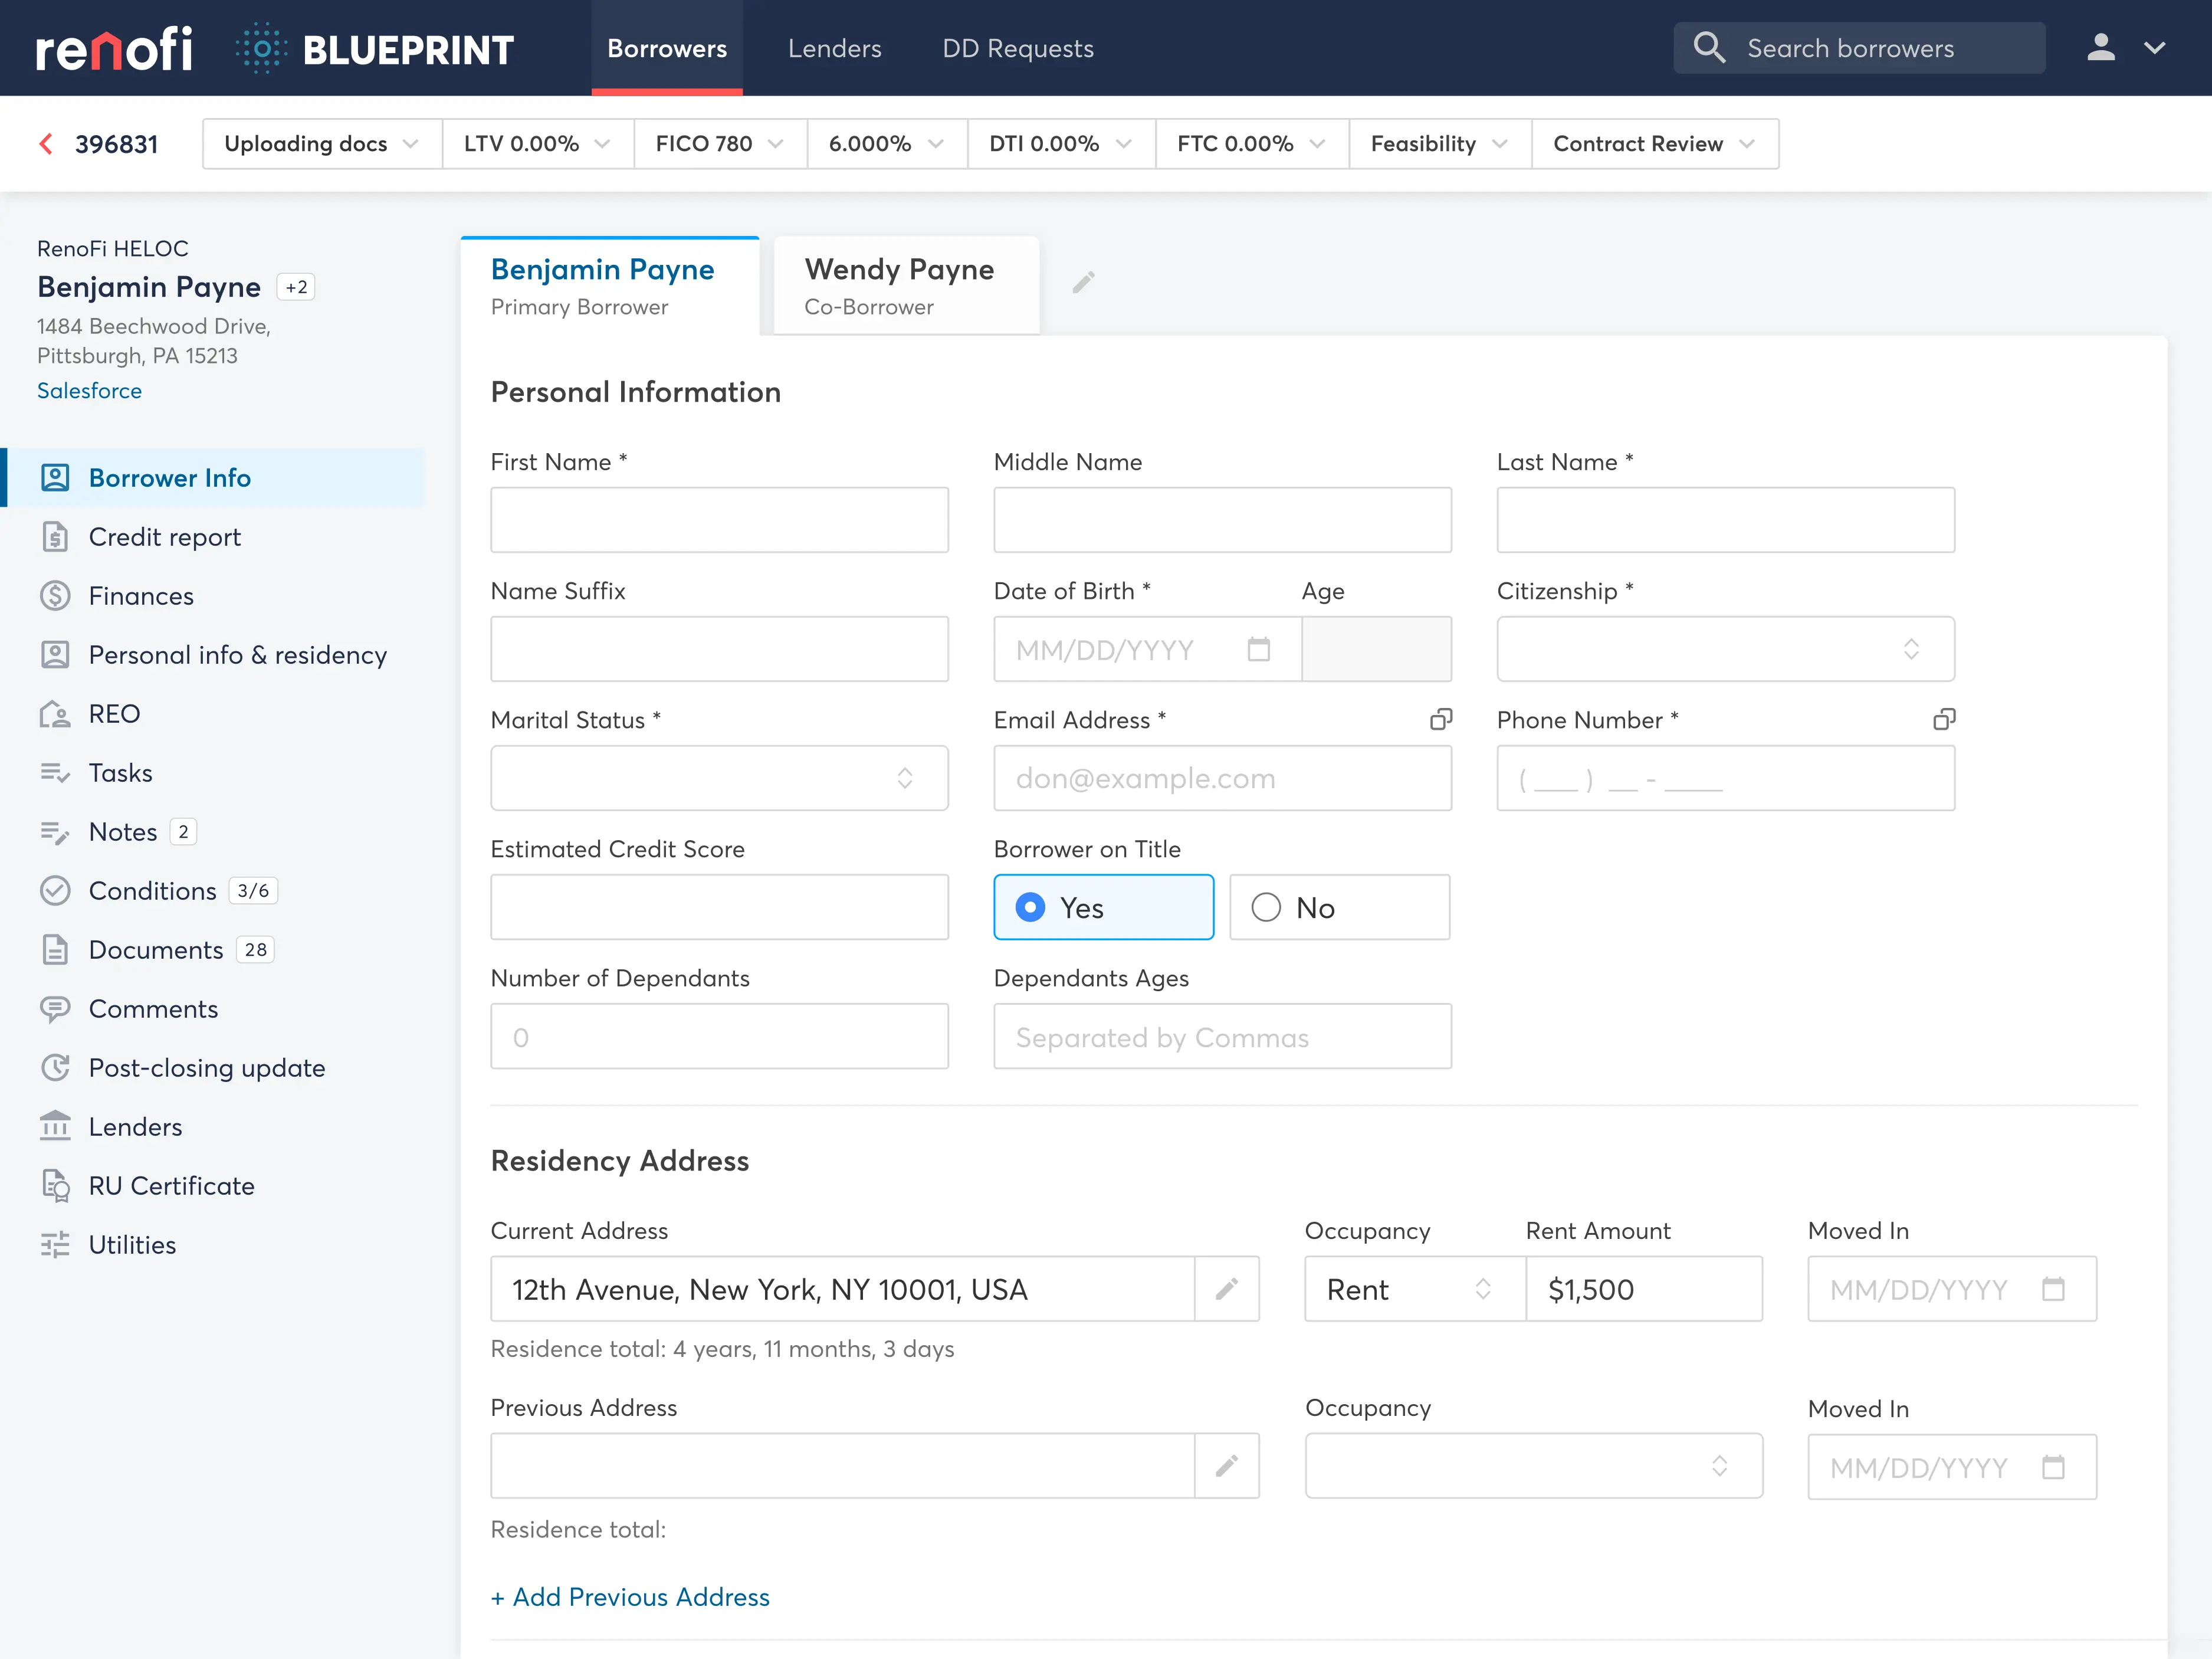The width and height of the screenshot is (2212, 1659).
Task: Select No for Borrower on Title
Action: (1339, 907)
